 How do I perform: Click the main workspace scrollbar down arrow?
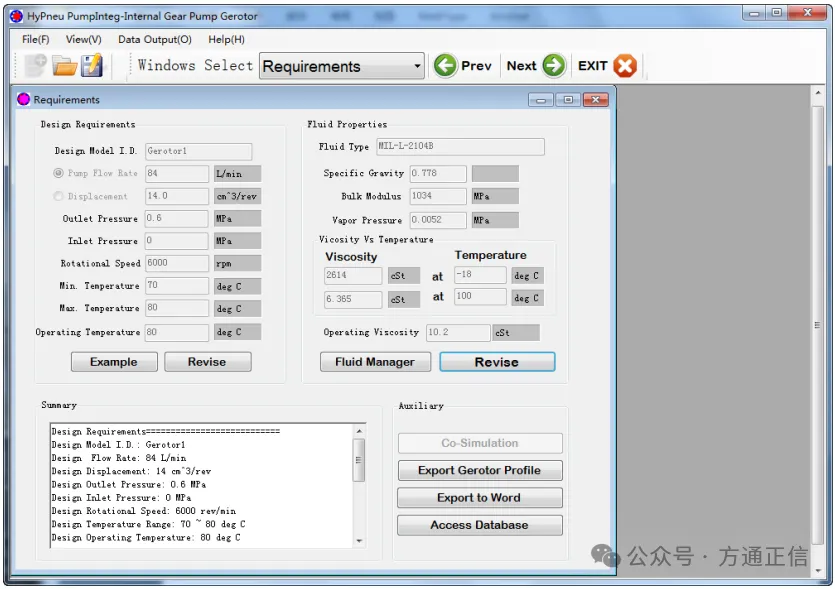point(818,570)
